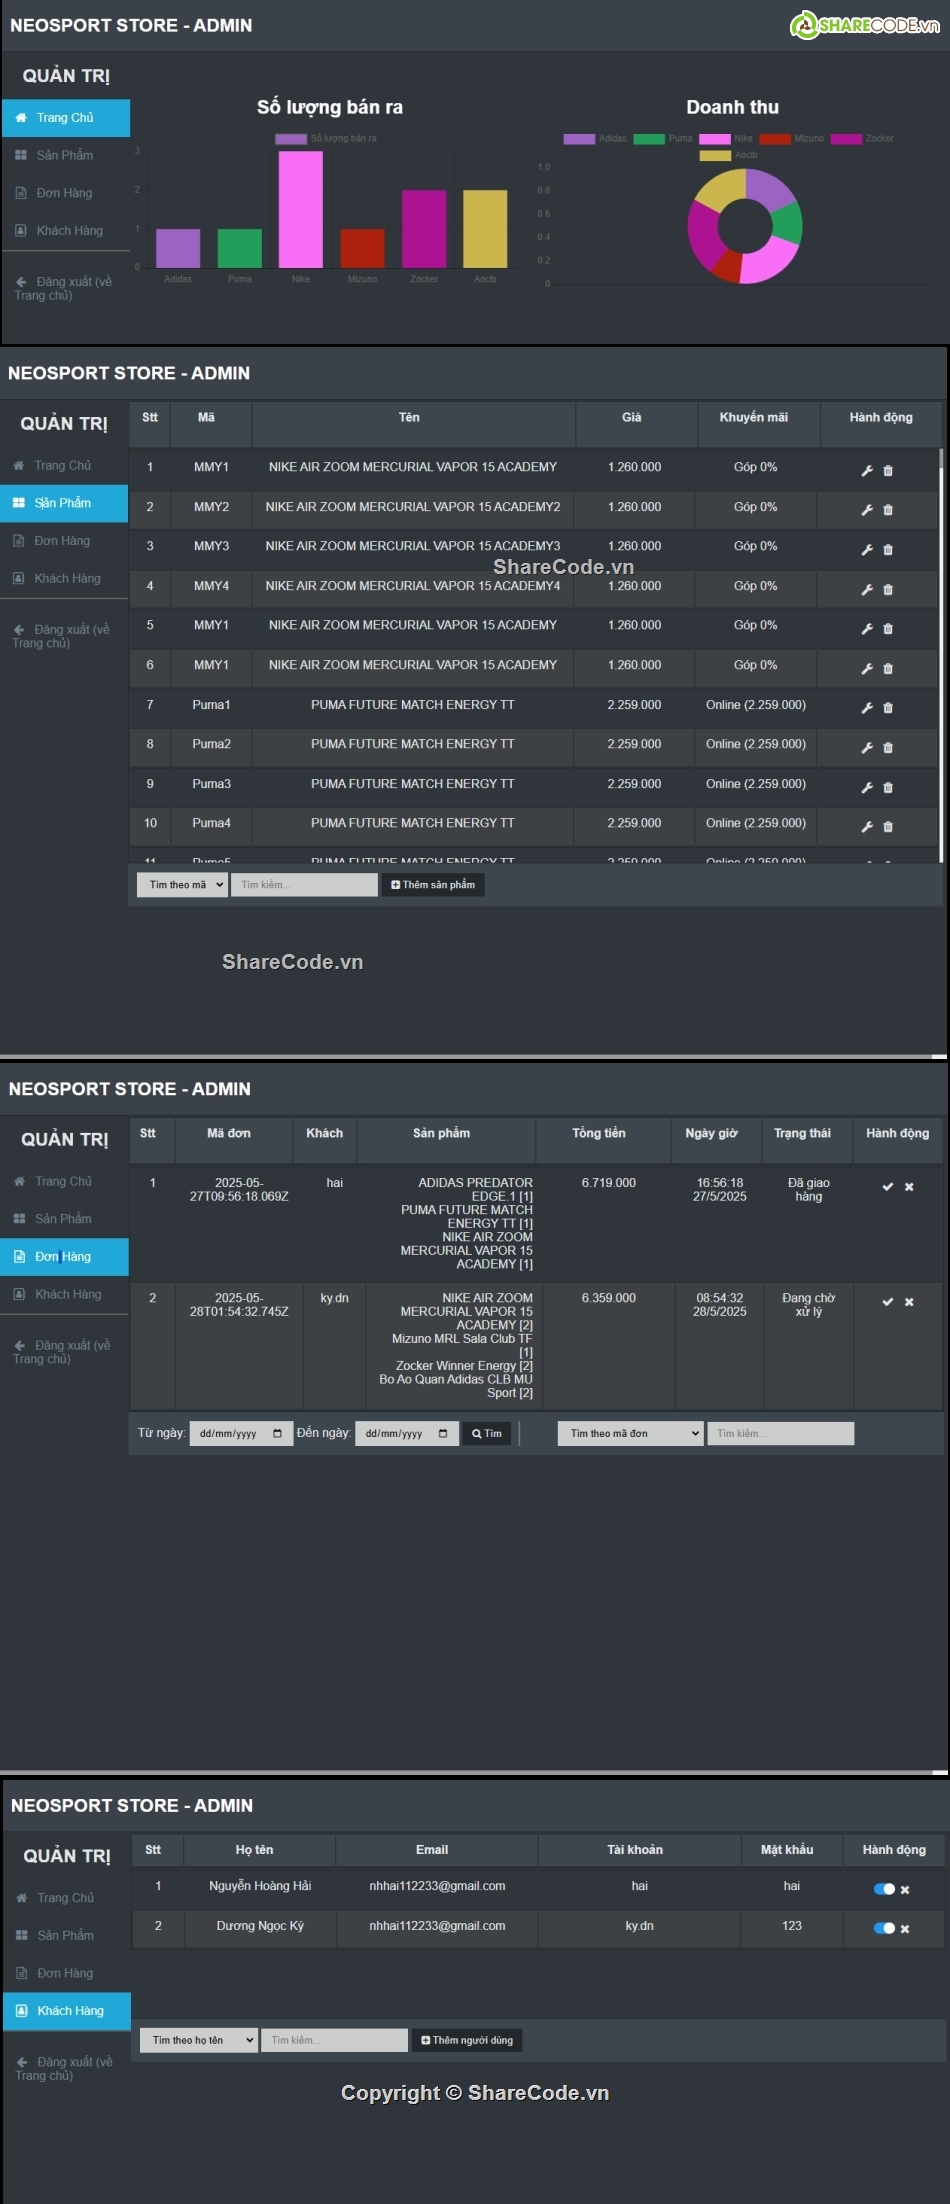Click the trash icon for Puma3
The height and width of the screenshot is (2204, 950).
[x=888, y=788]
